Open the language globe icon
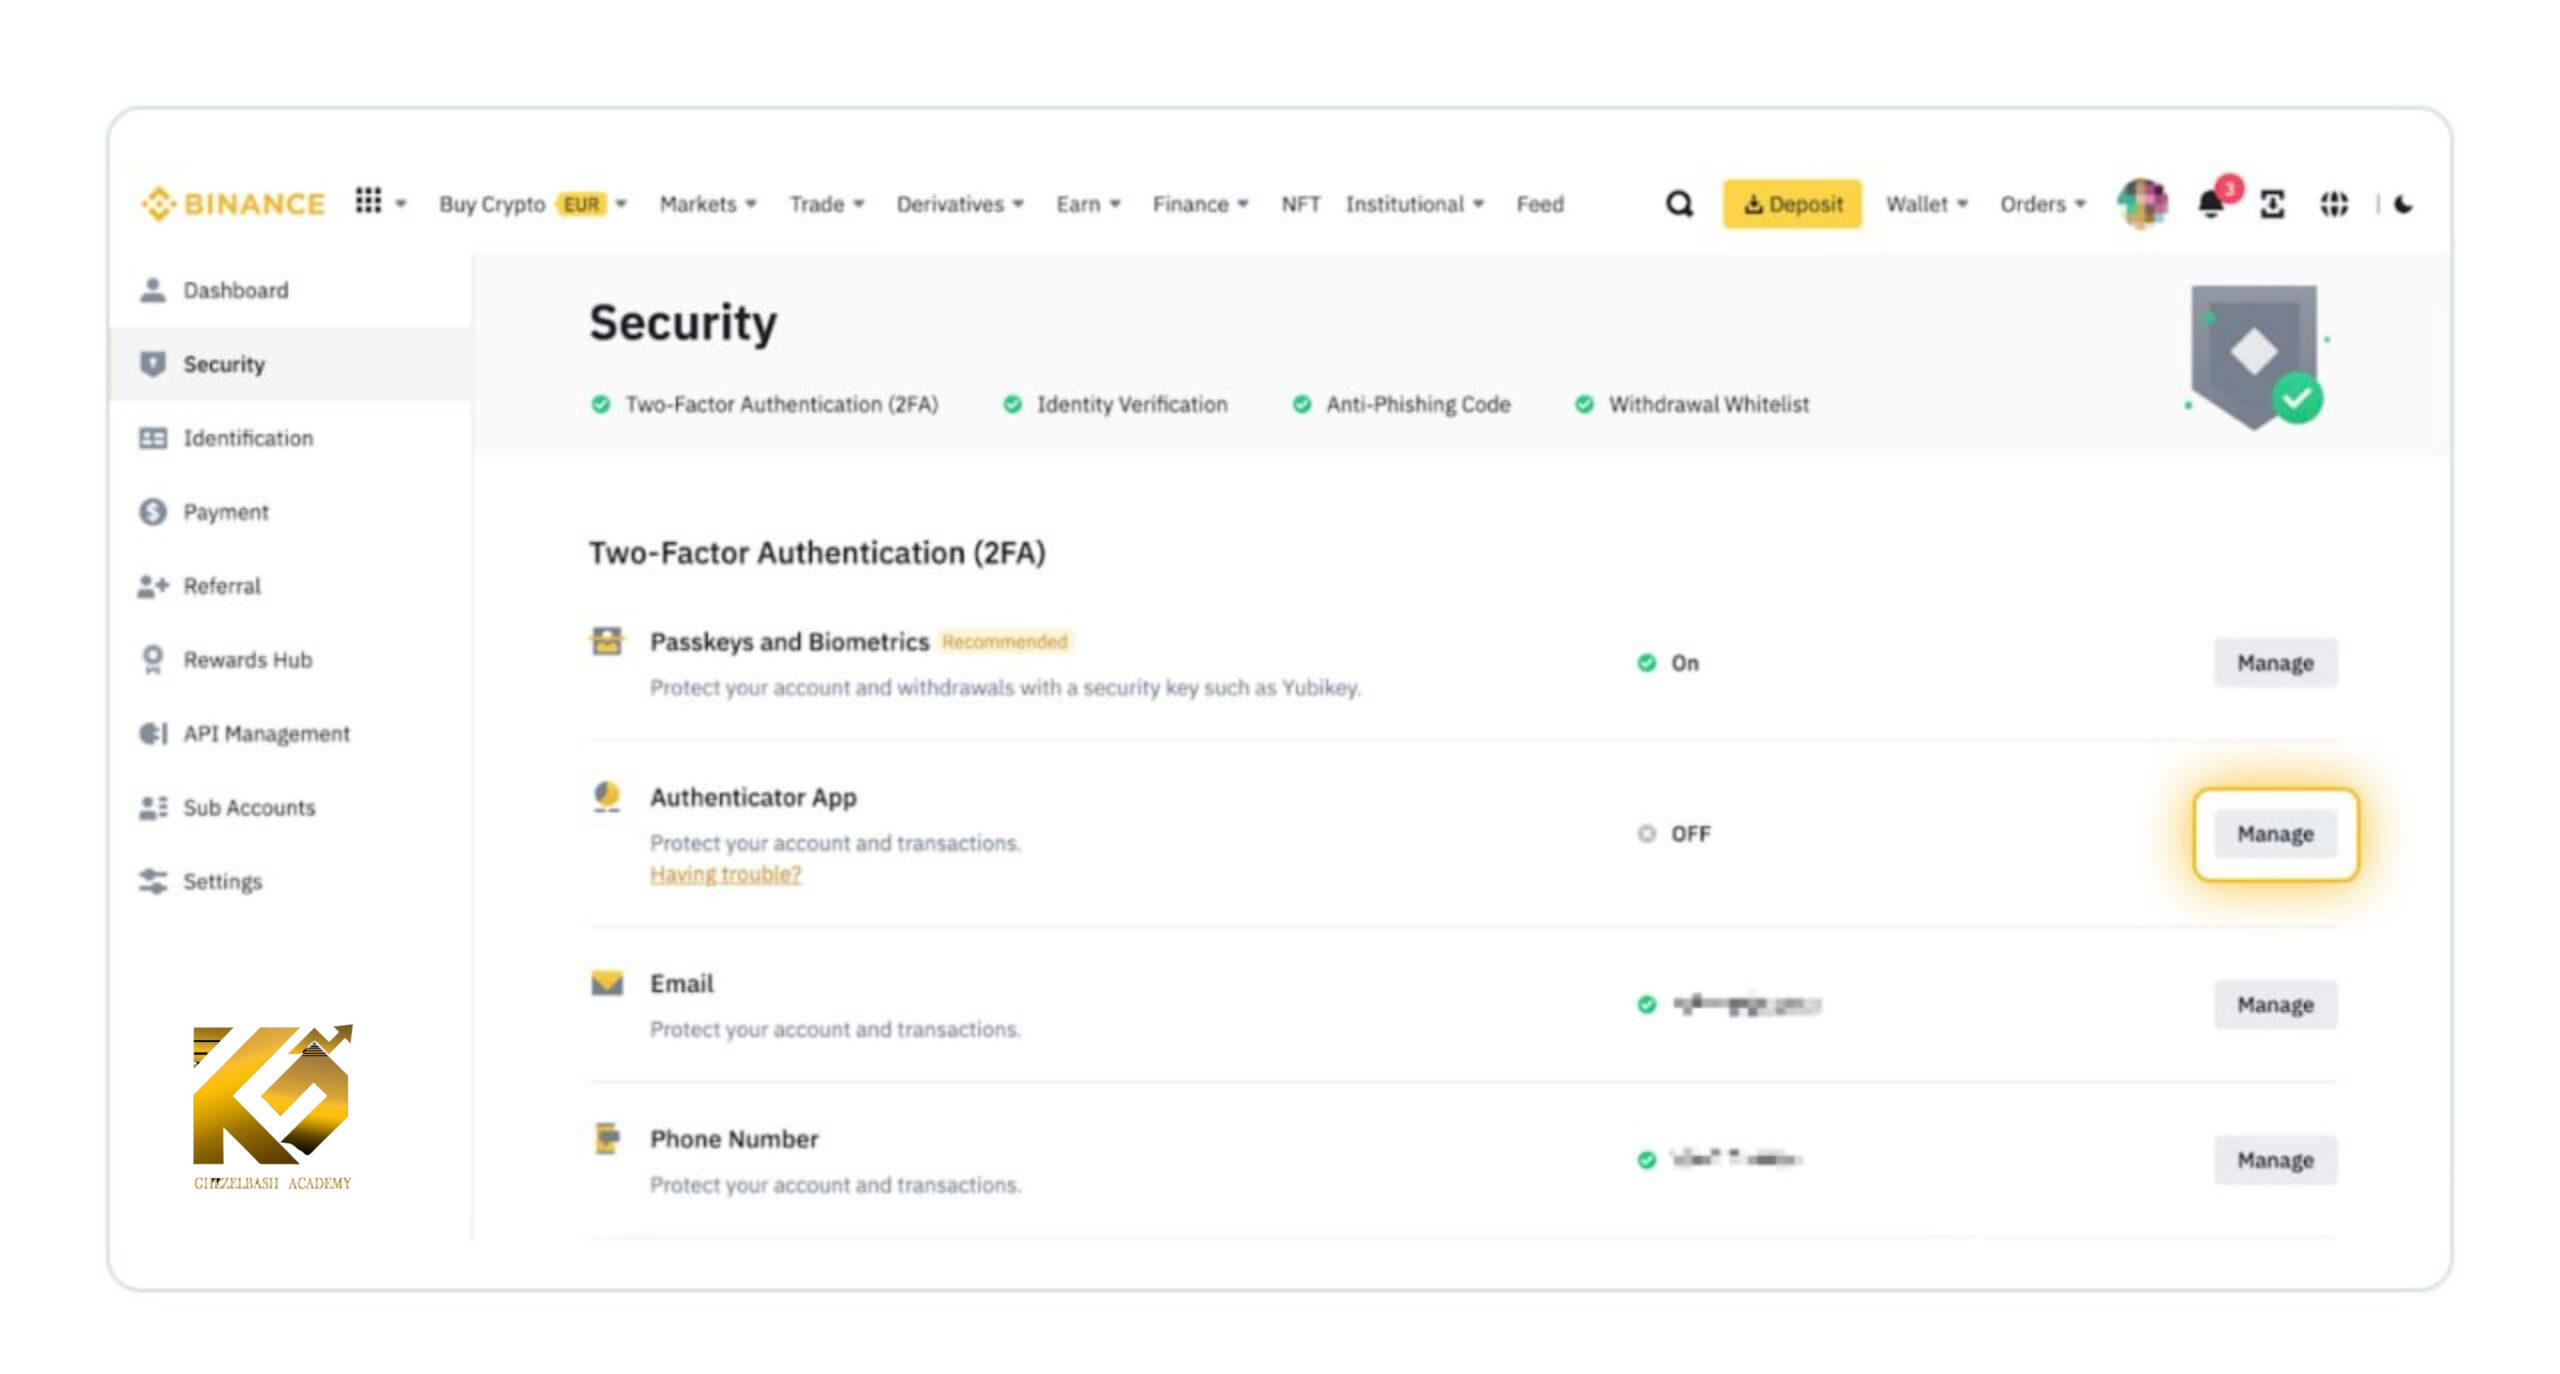Viewport: 2560px width, 1374px height. pyautogui.click(x=2334, y=204)
